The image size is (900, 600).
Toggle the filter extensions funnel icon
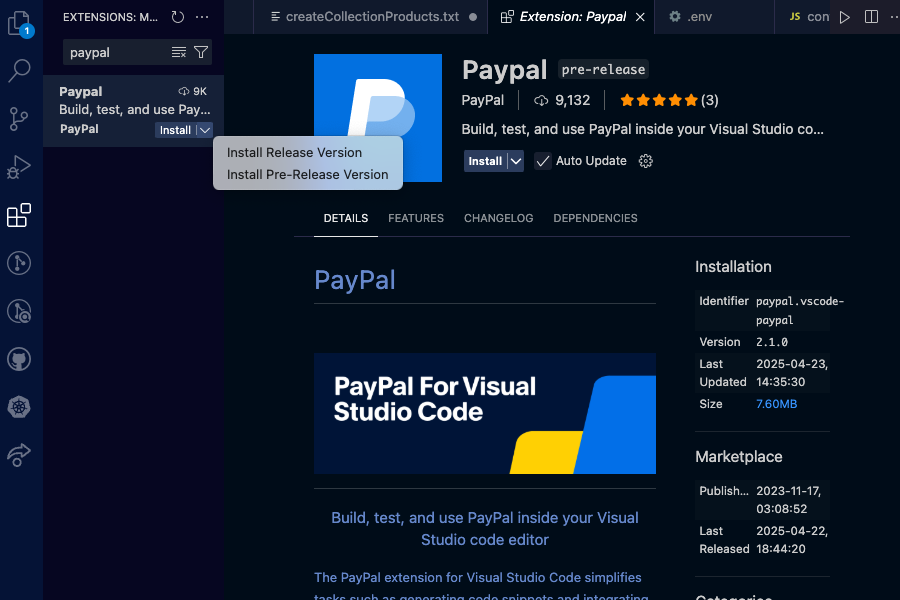coord(203,52)
